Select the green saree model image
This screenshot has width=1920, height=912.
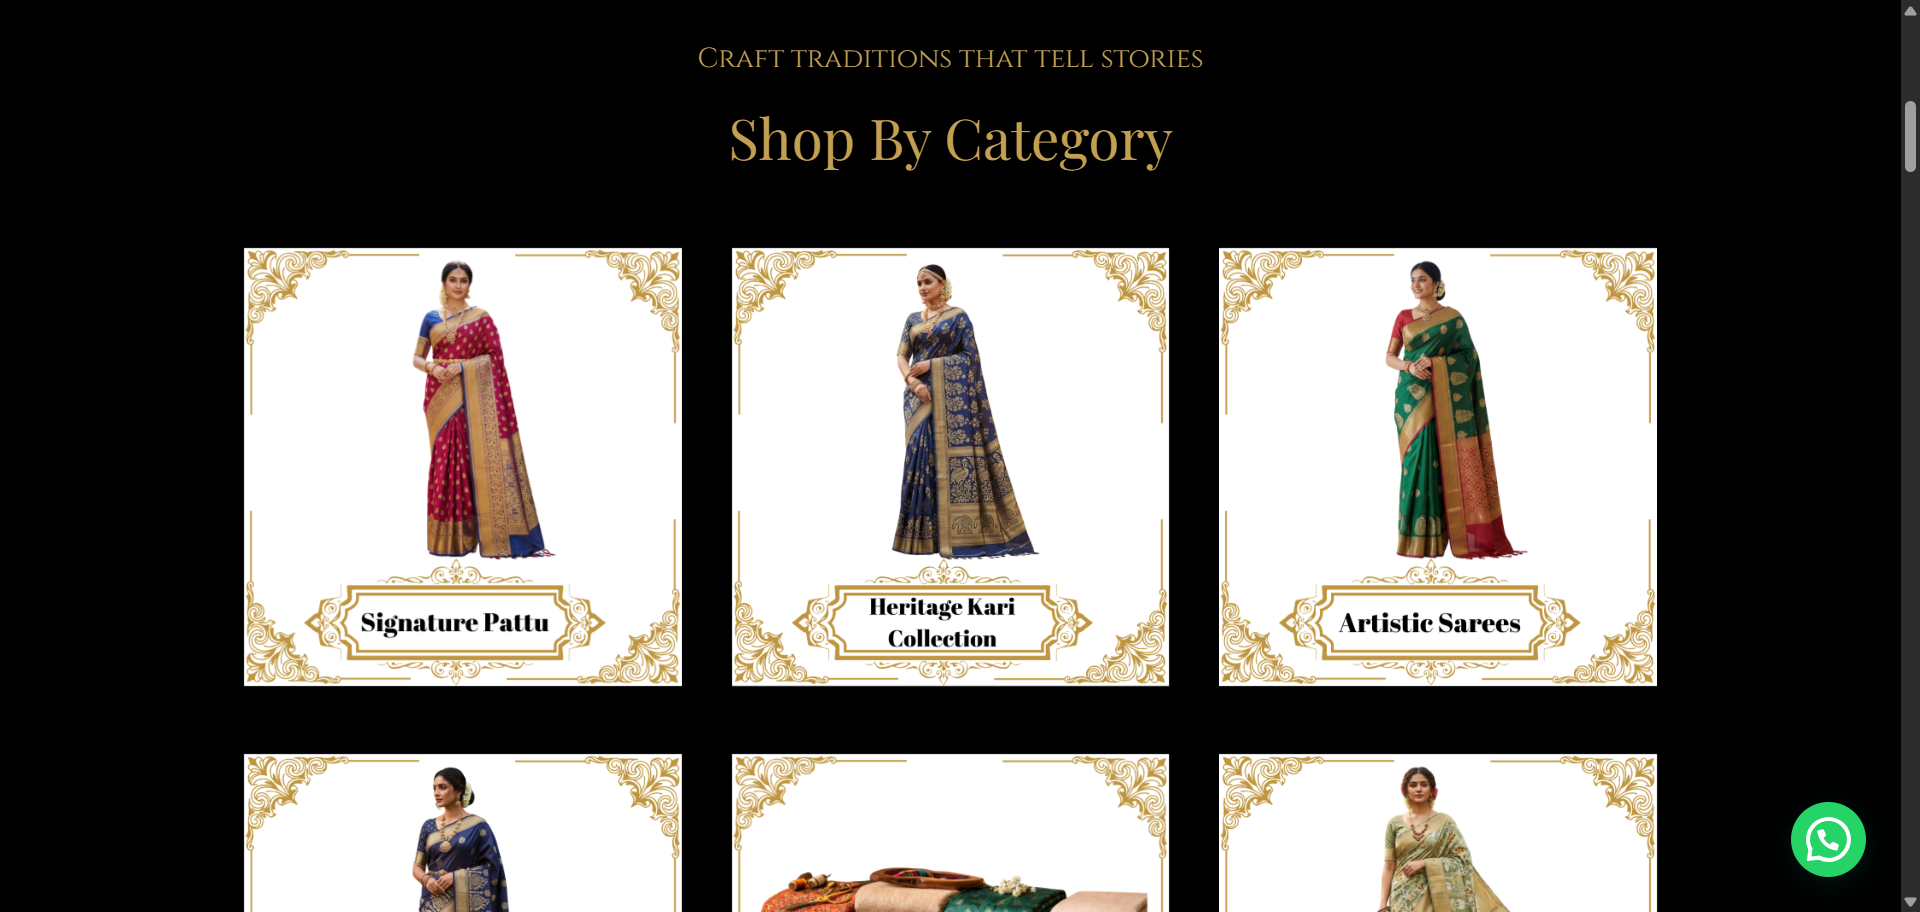(x=1452, y=409)
